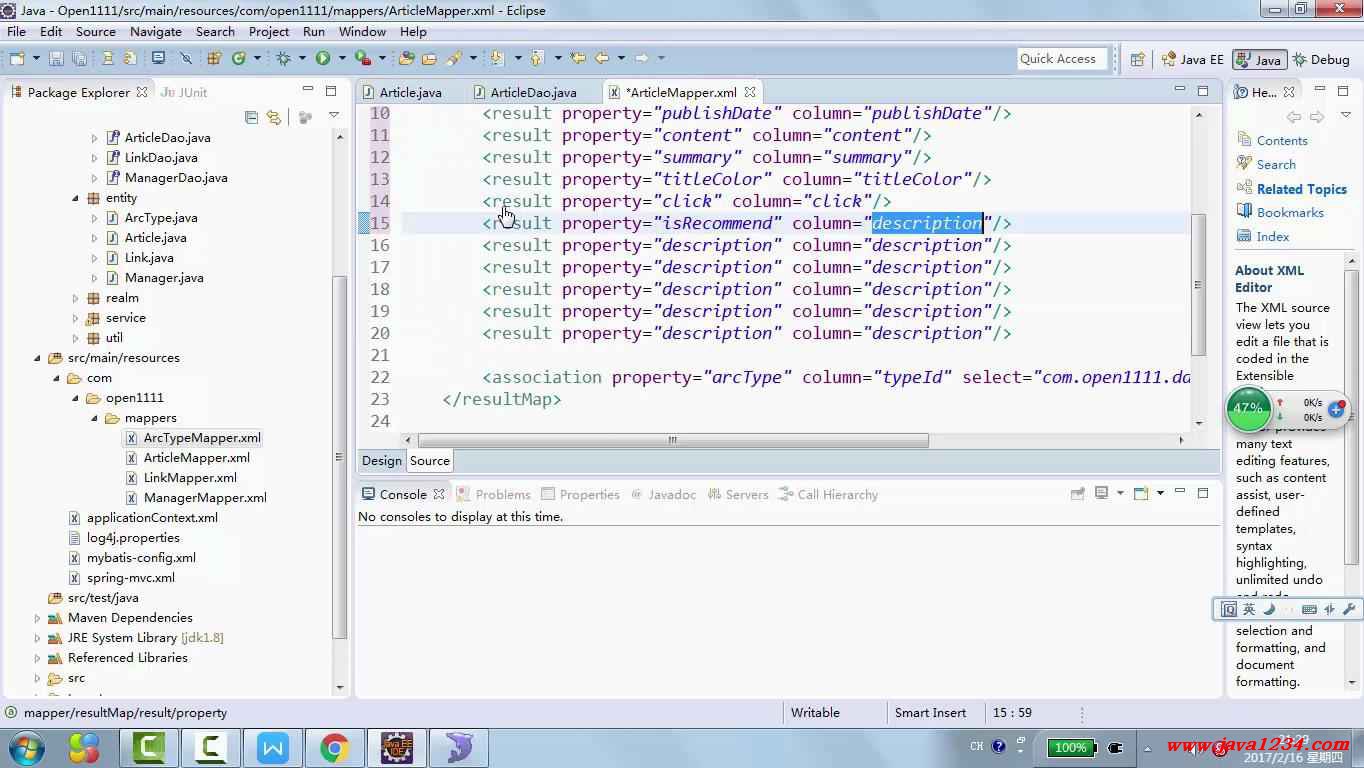Open the Project menu

269,31
